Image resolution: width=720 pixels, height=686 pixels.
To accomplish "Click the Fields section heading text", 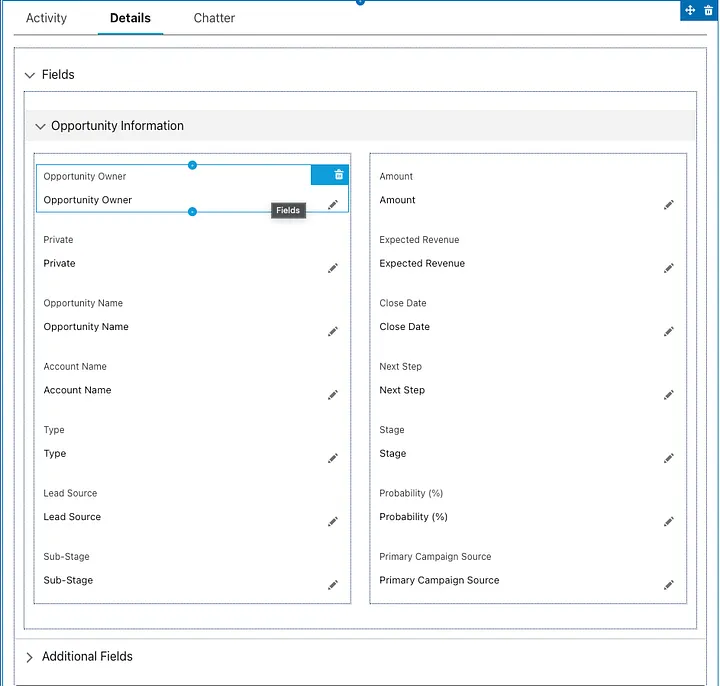I will pyautogui.click(x=58, y=74).
